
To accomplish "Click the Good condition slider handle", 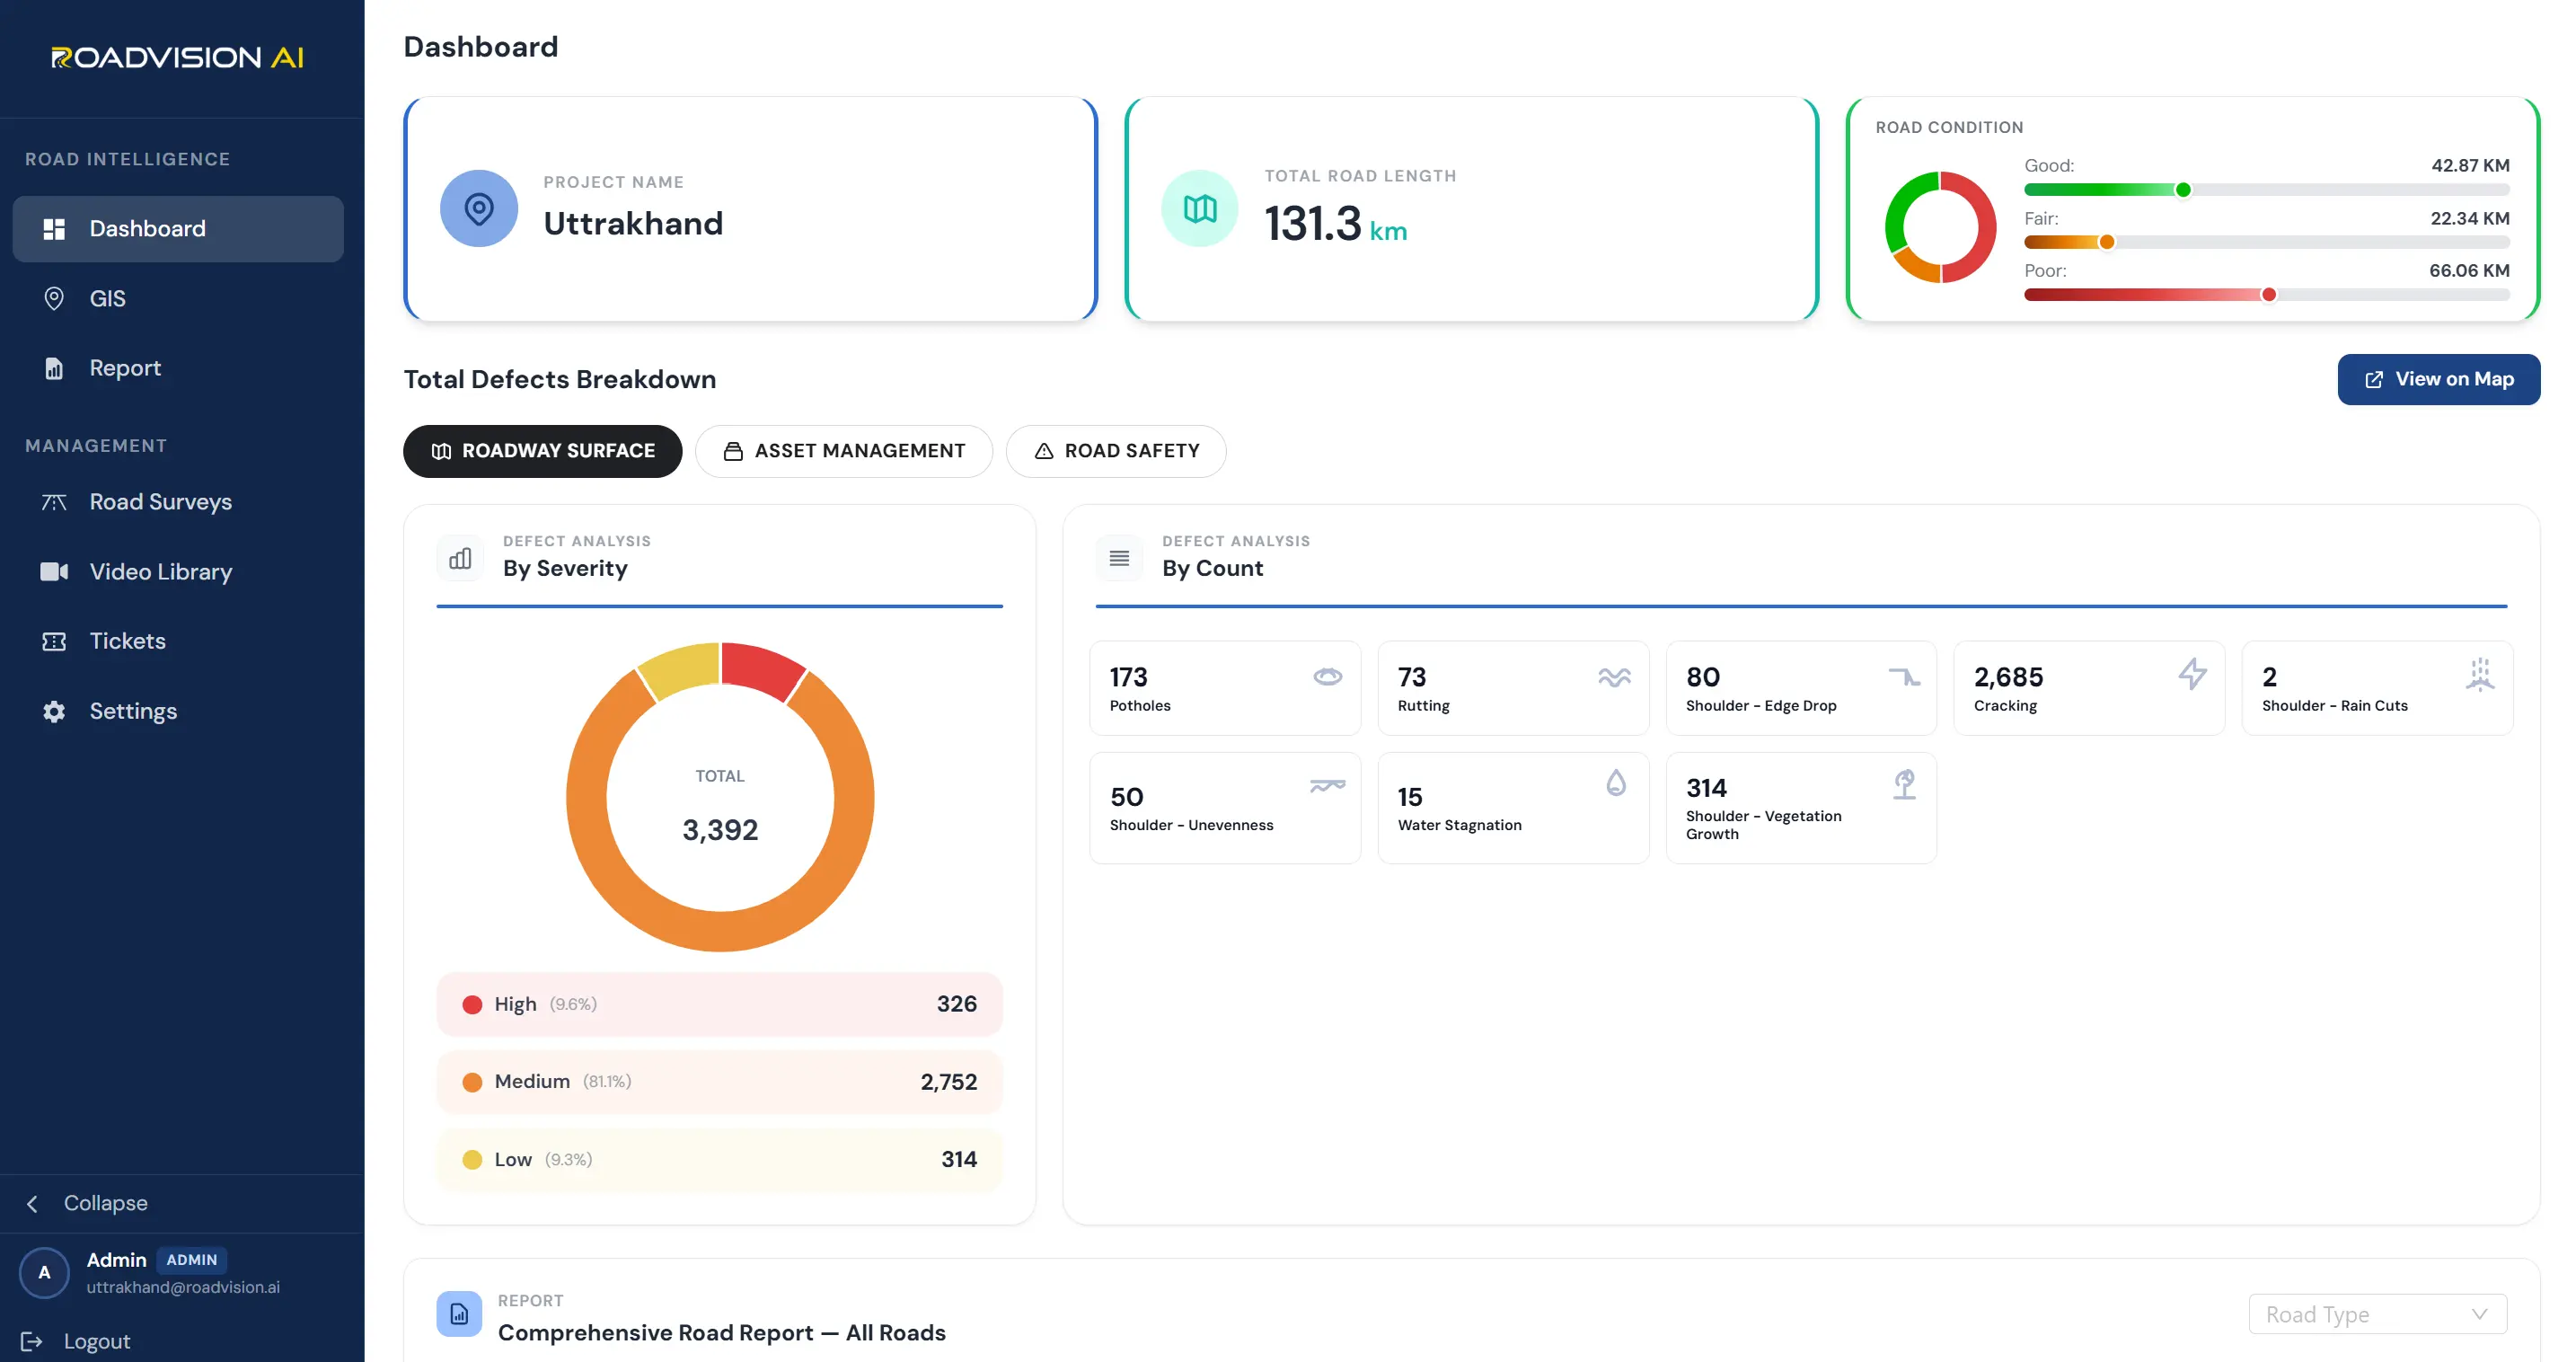I will pyautogui.click(x=2183, y=190).
